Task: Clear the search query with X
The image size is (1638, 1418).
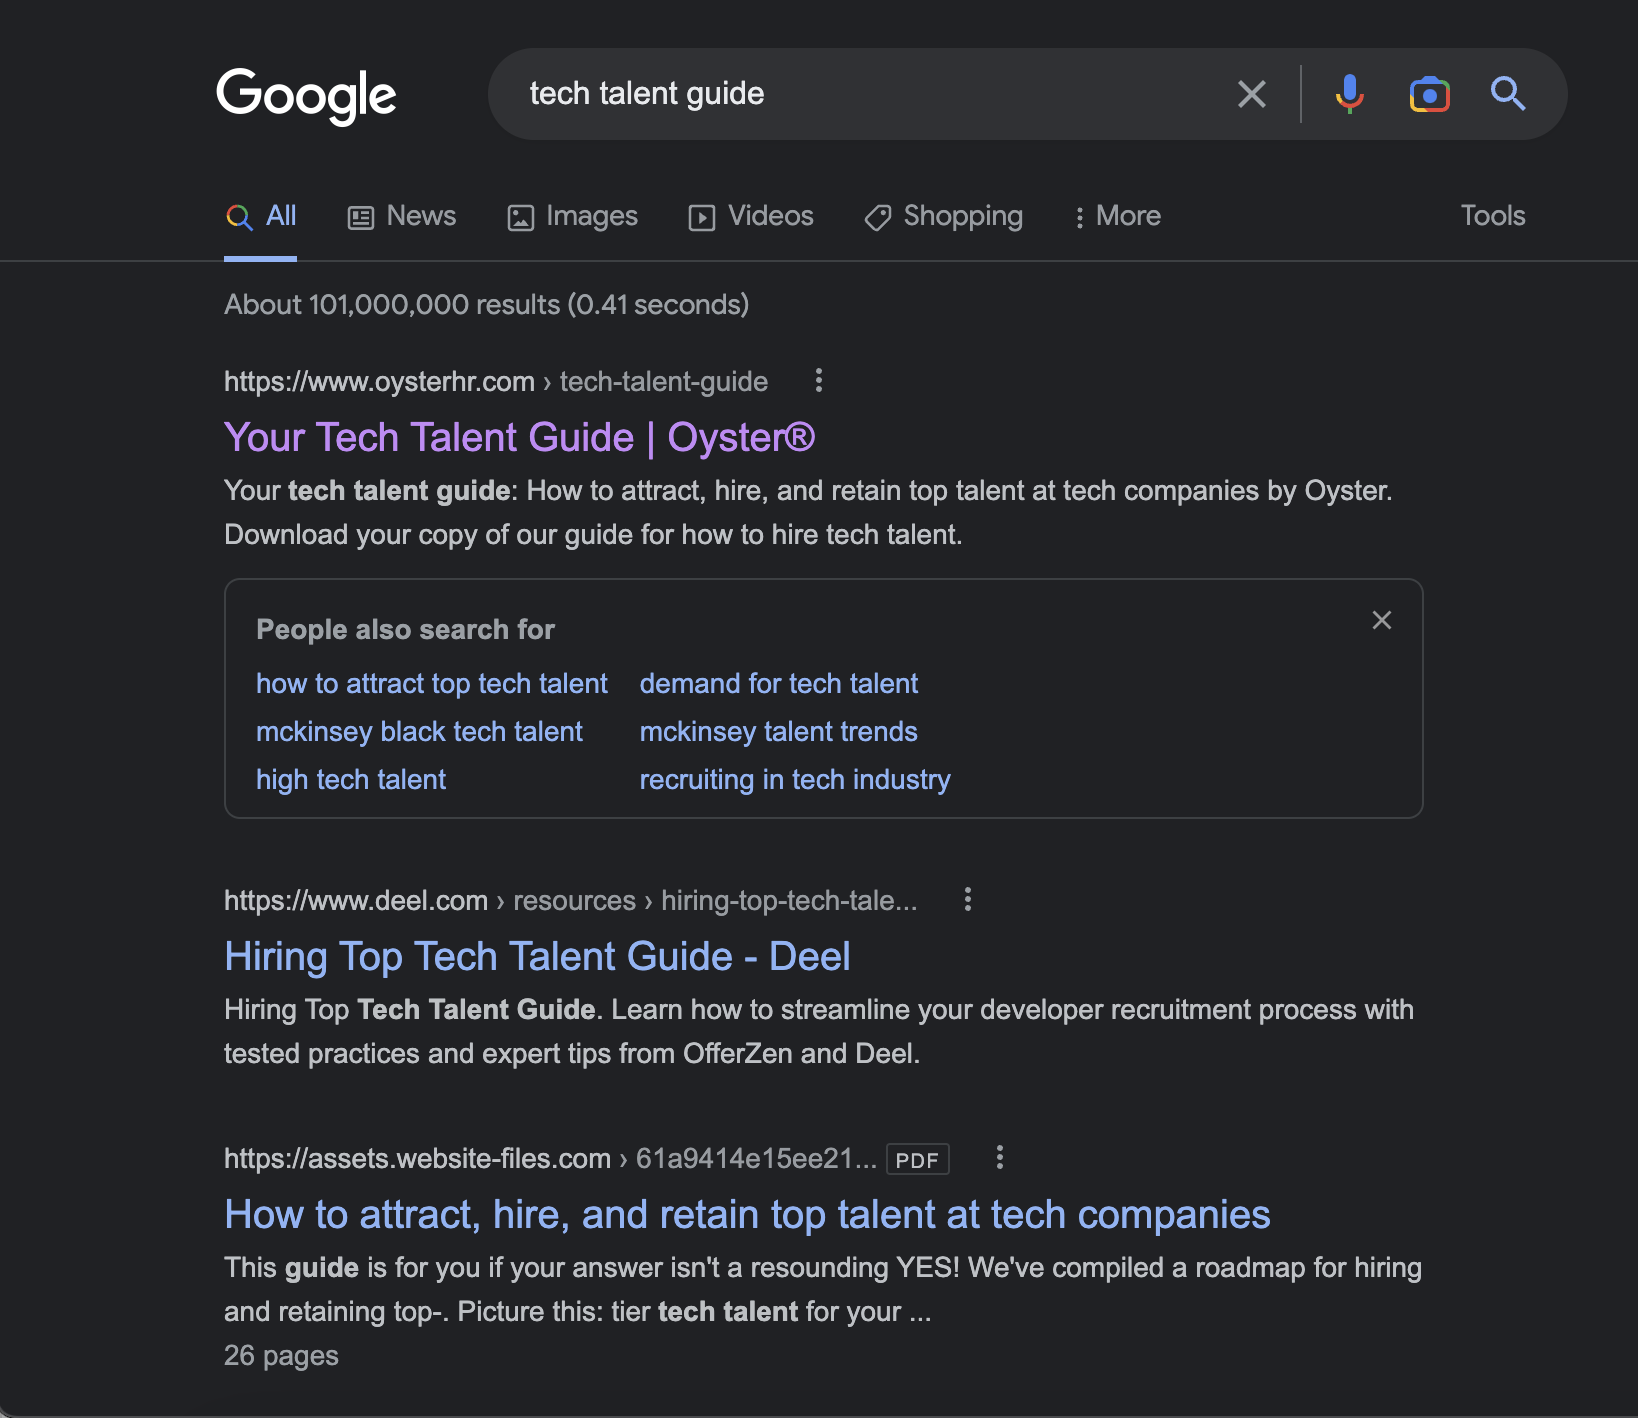Action: click(x=1252, y=94)
